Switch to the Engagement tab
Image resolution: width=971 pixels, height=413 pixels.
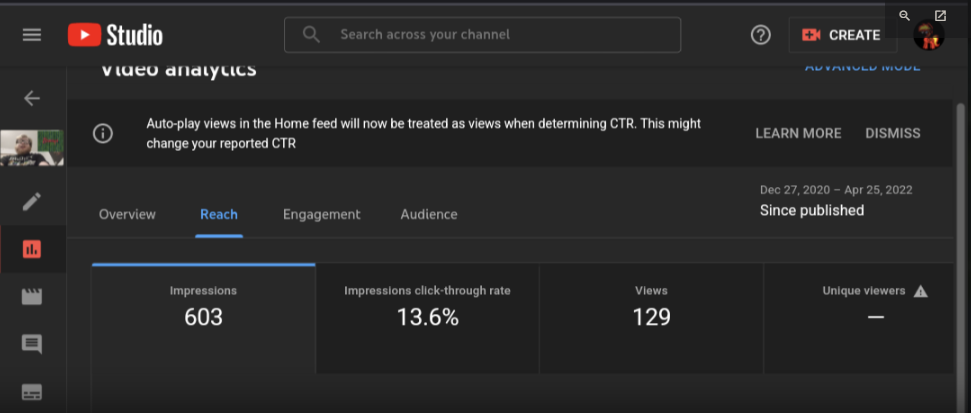[x=321, y=214]
